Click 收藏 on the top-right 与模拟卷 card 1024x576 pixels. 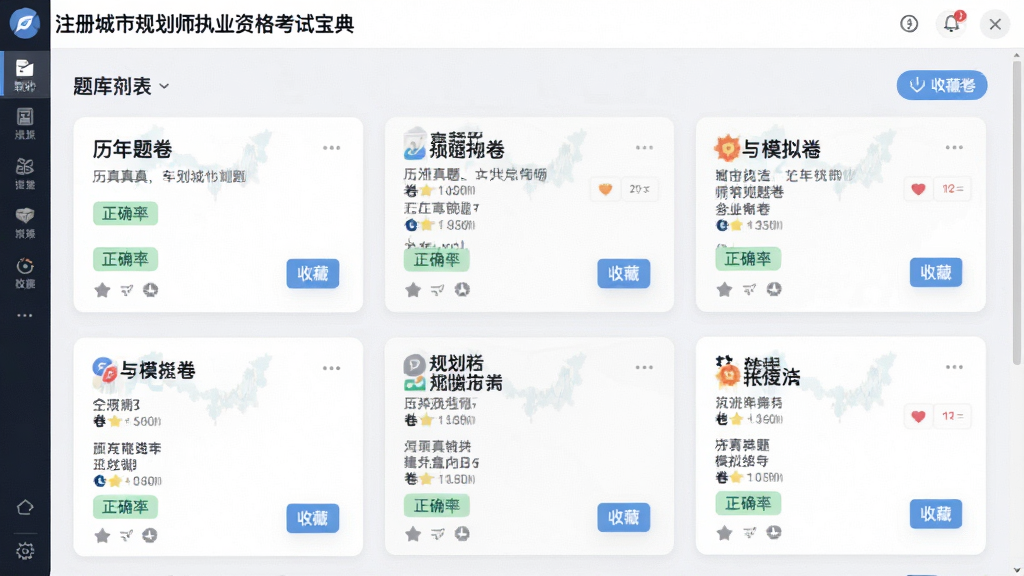[936, 272]
